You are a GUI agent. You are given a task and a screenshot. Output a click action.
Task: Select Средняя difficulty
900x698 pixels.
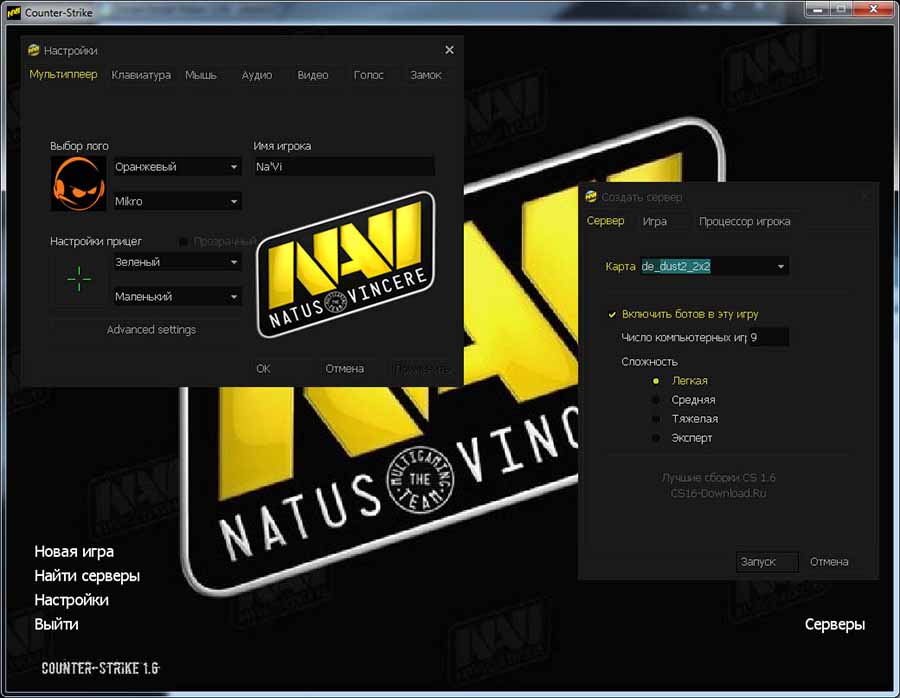(x=656, y=400)
